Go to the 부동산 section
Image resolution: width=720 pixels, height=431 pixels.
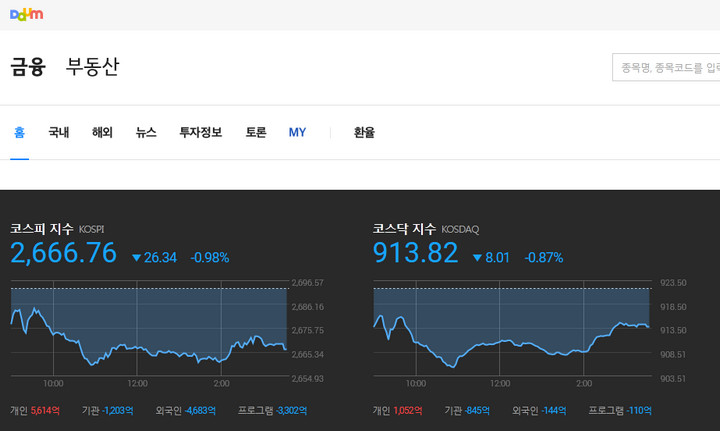(x=92, y=67)
